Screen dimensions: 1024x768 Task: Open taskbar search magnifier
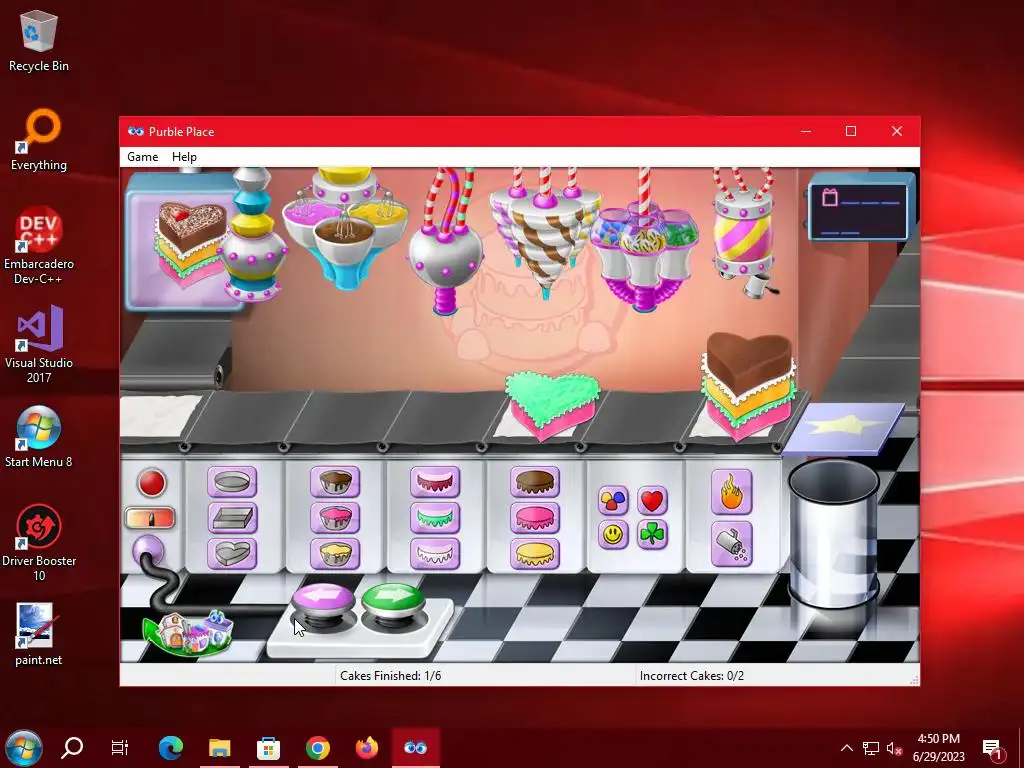pos(72,748)
